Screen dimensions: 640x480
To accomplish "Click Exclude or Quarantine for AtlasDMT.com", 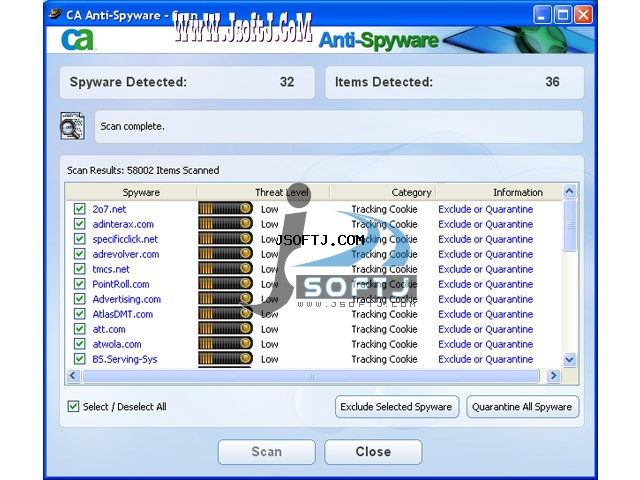I will coord(486,314).
